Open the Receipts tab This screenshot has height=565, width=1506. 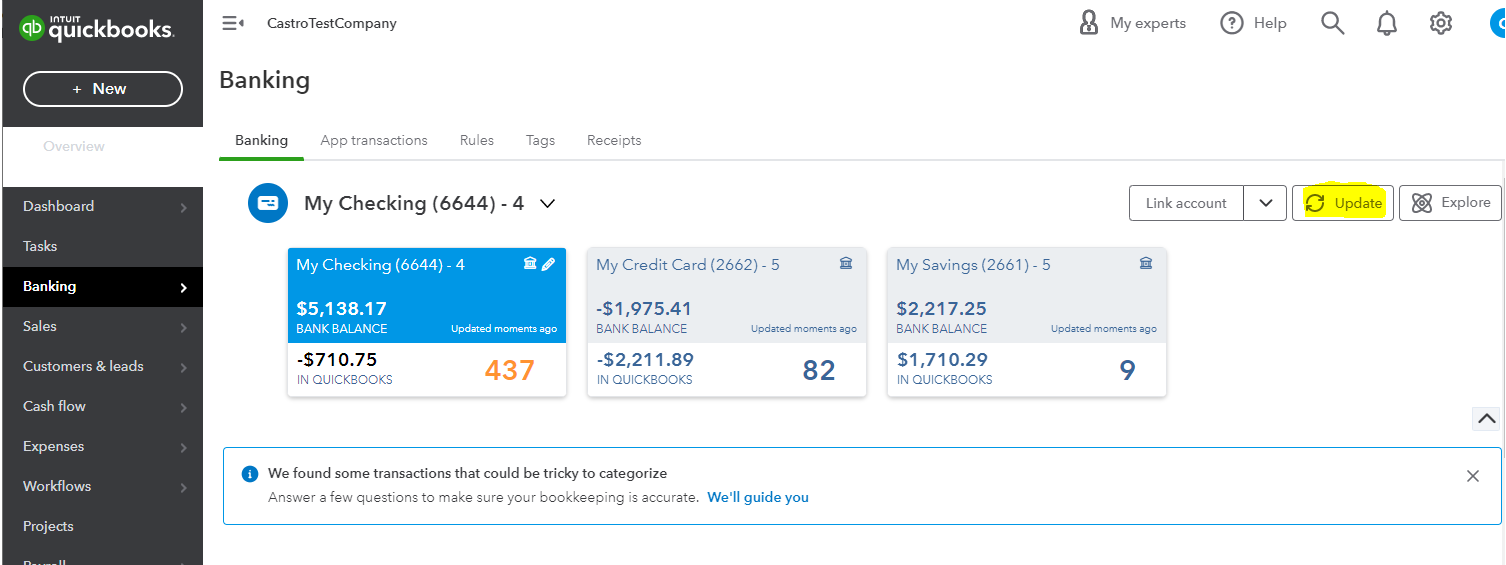(614, 140)
